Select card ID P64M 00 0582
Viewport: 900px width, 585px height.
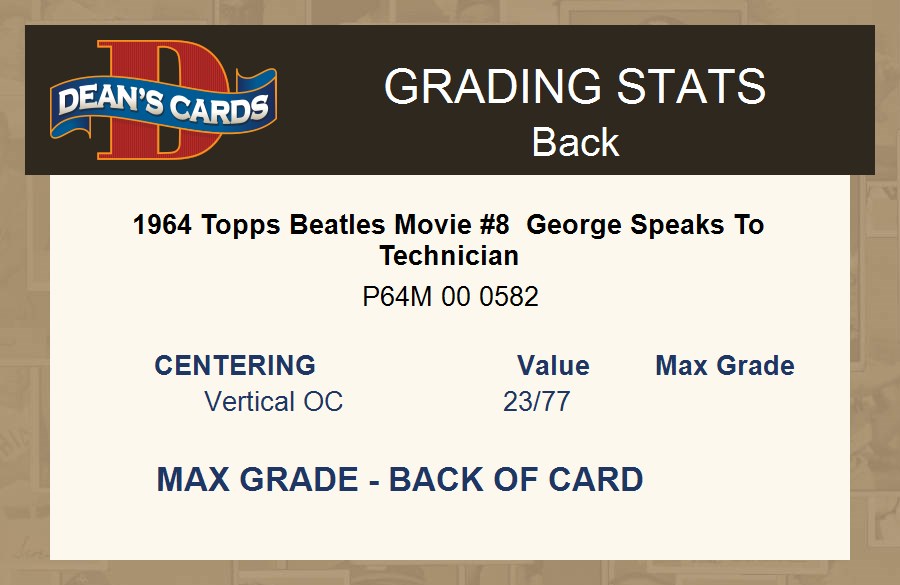click(x=450, y=297)
